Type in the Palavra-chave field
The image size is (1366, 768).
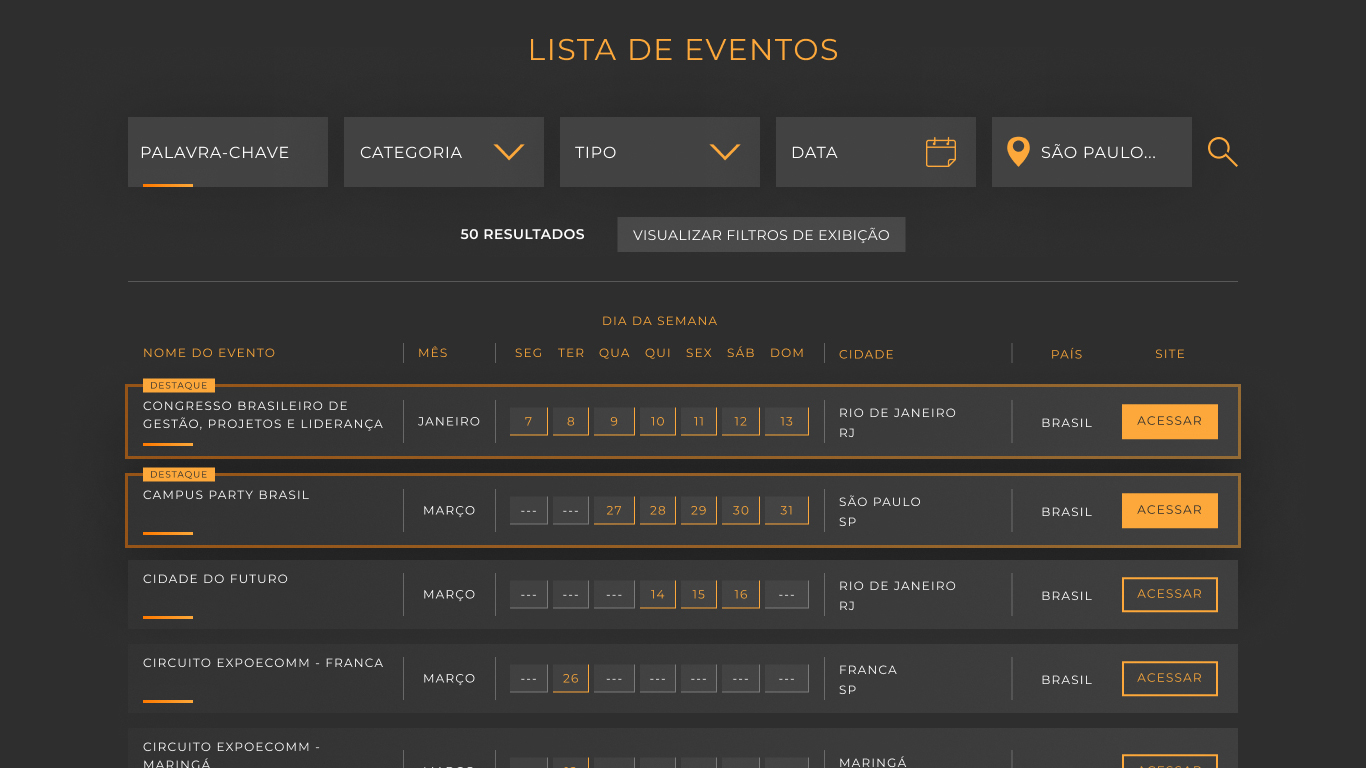tap(227, 152)
